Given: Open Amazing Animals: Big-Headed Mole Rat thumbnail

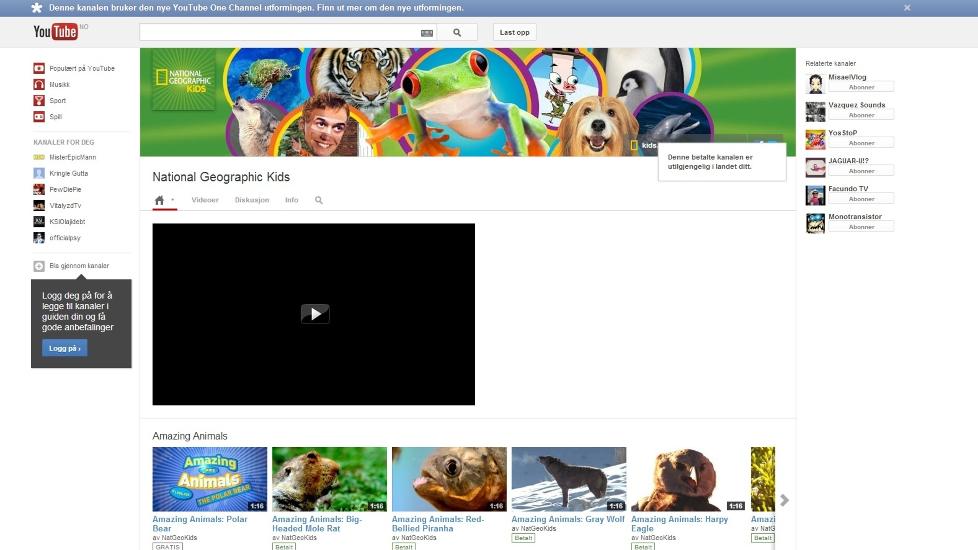Looking at the screenshot, I should click(x=329, y=479).
